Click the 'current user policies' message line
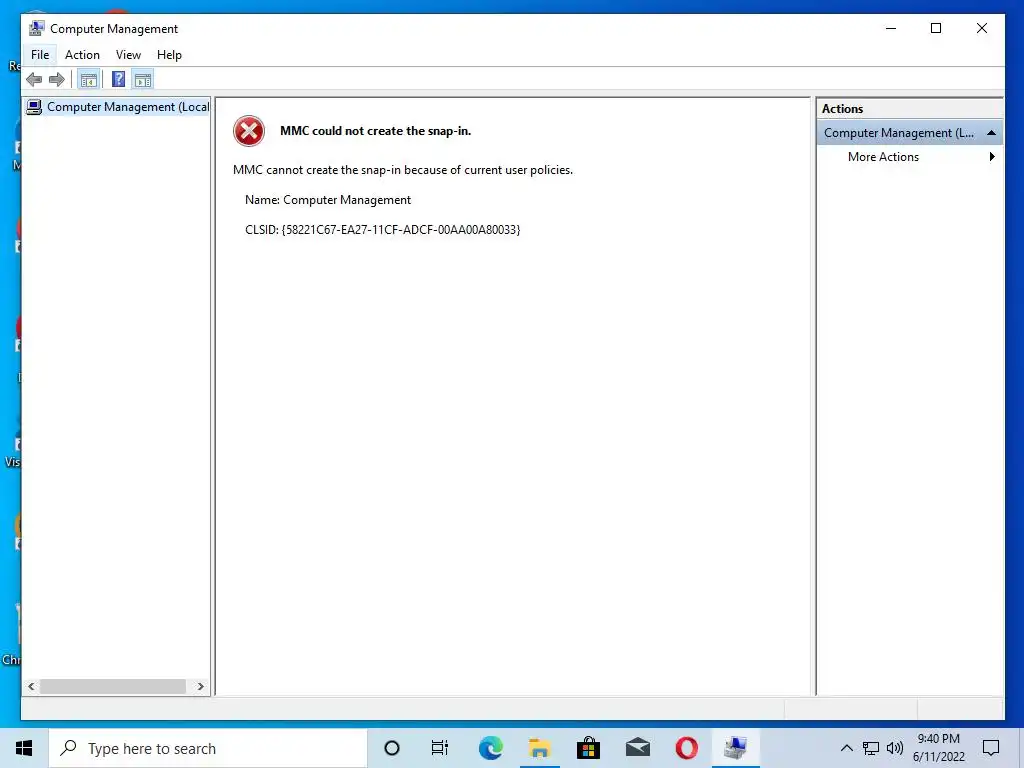This screenshot has width=1024, height=768. click(x=402, y=170)
